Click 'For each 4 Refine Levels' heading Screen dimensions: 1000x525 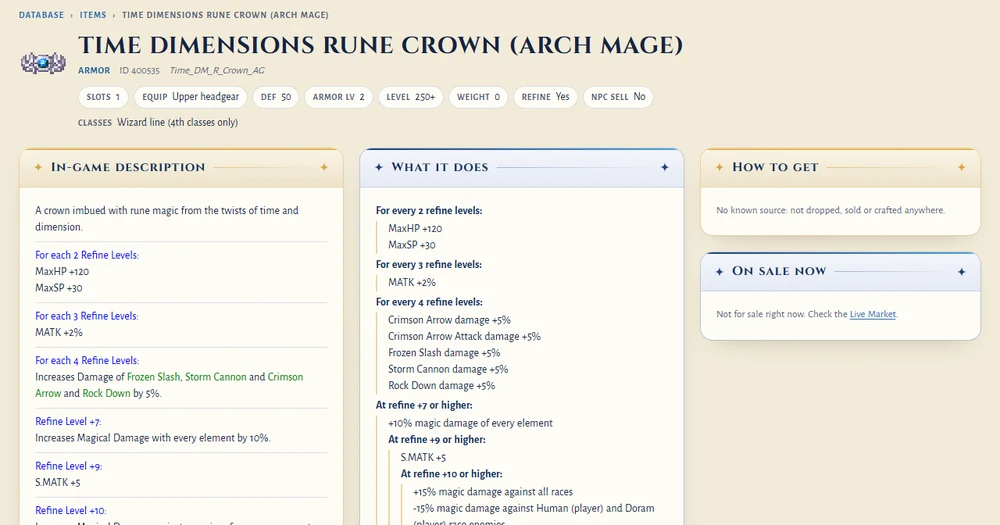pyautogui.click(x=87, y=360)
